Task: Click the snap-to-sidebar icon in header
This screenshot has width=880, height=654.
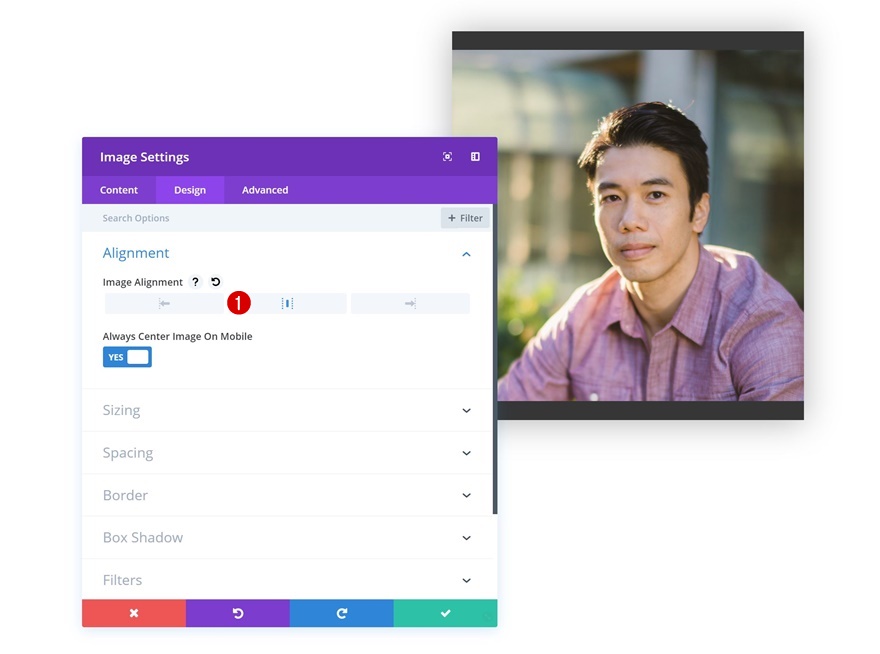Action: tap(475, 157)
